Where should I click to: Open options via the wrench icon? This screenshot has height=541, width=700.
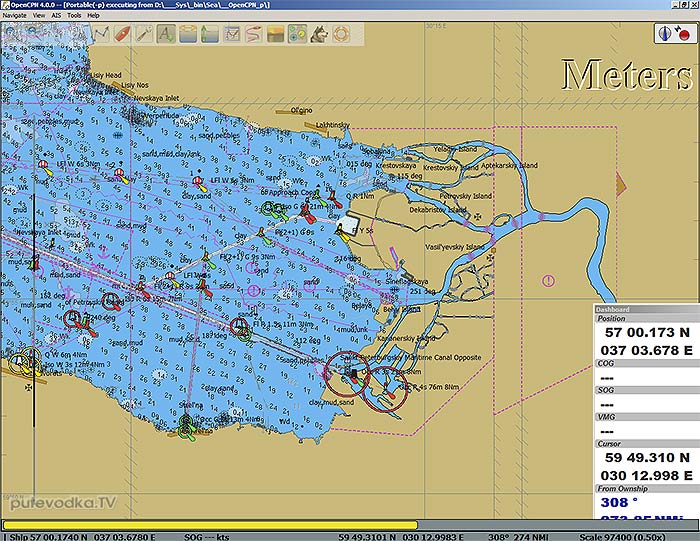click(x=144, y=34)
